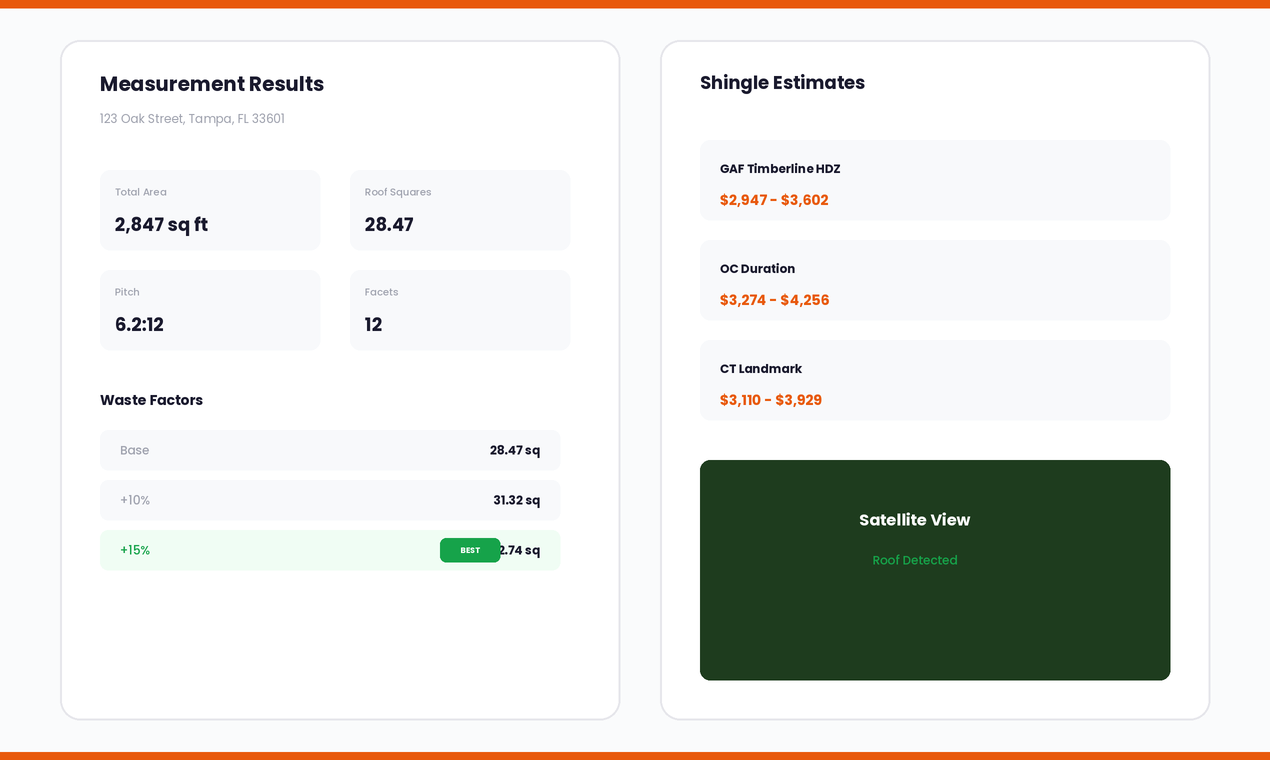
Task: Select the CT Landmark estimate card
Action: pyautogui.click(x=935, y=380)
